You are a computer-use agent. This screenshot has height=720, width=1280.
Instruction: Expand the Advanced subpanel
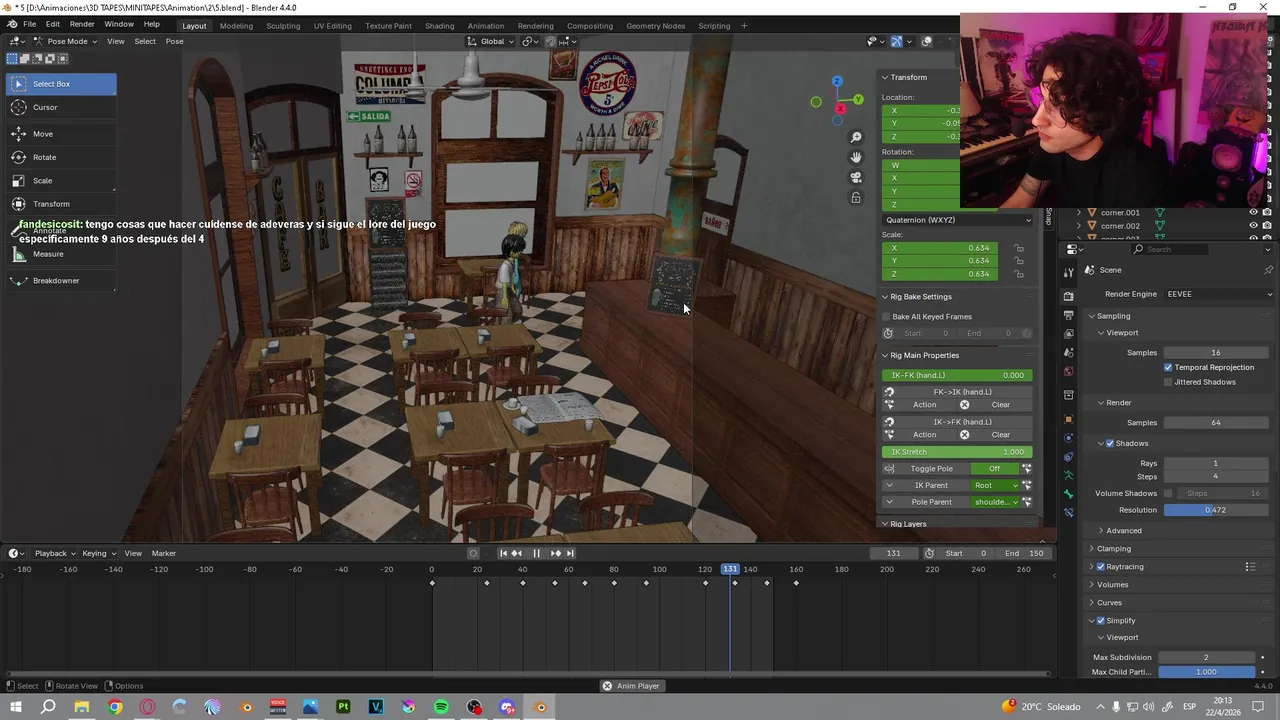click(x=1123, y=531)
